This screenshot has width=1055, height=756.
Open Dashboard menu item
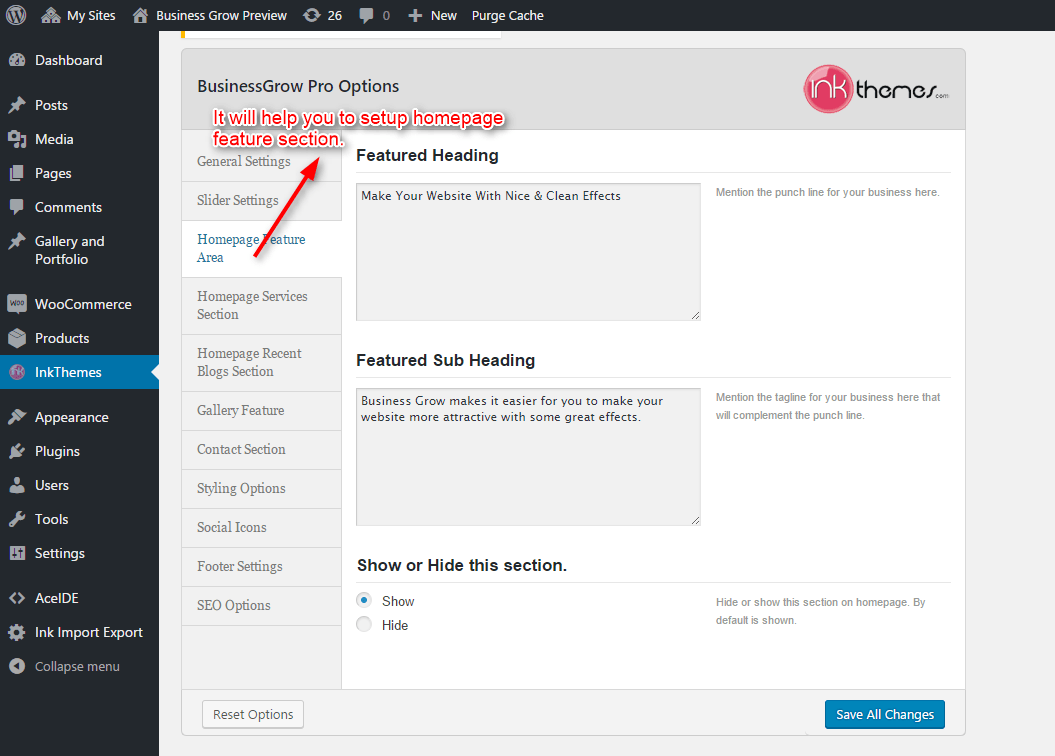click(79, 60)
